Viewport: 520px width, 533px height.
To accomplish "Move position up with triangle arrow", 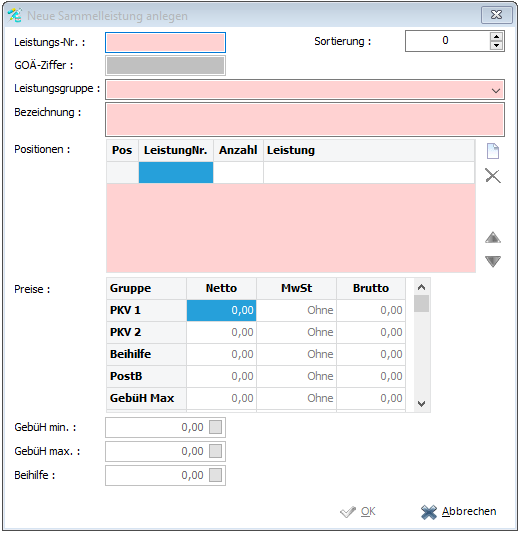I will [x=493, y=237].
